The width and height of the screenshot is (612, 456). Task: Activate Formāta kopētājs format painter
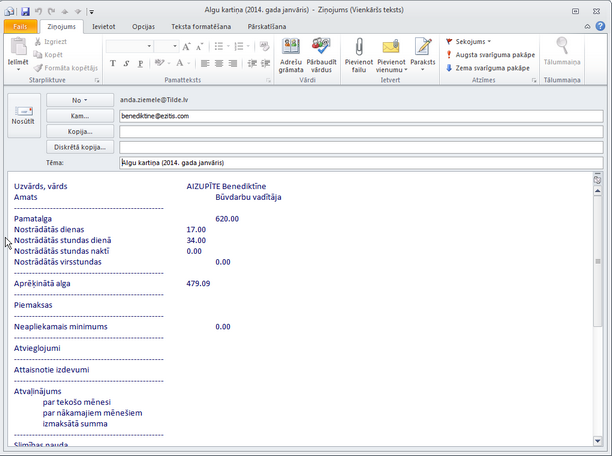click(x=66, y=68)
